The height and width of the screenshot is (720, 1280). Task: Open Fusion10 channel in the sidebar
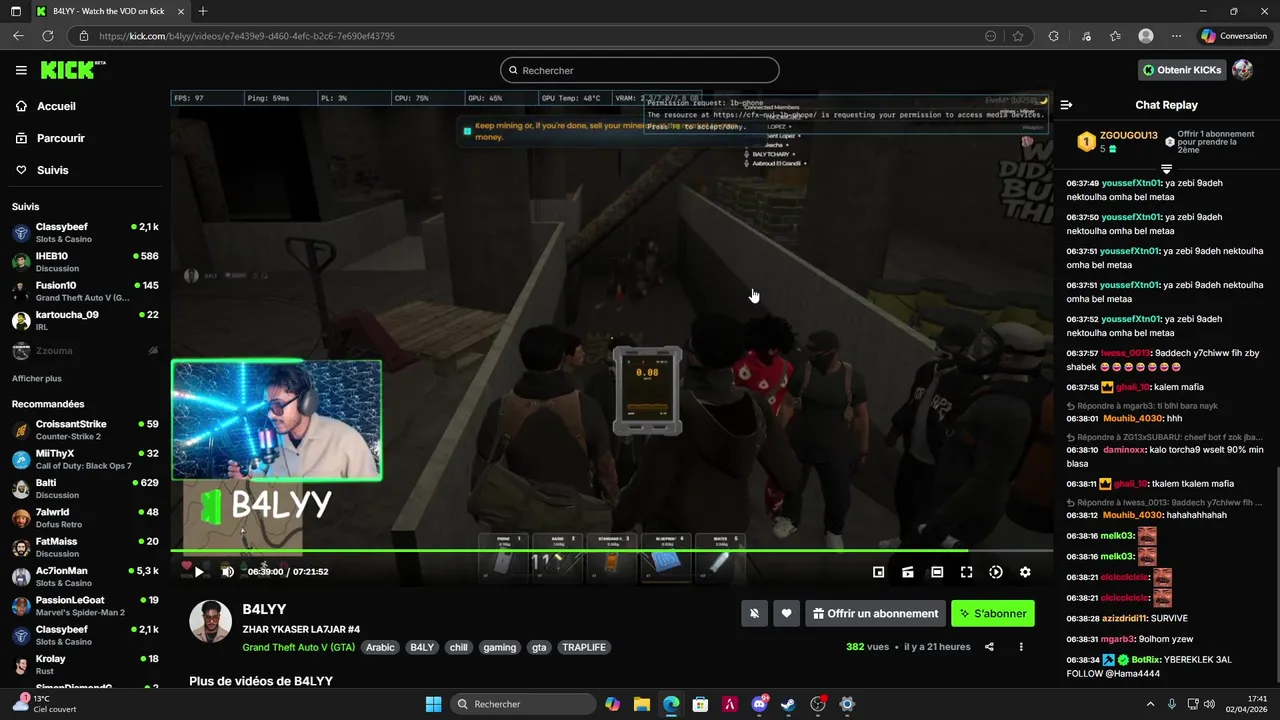(x=85, y=291)
